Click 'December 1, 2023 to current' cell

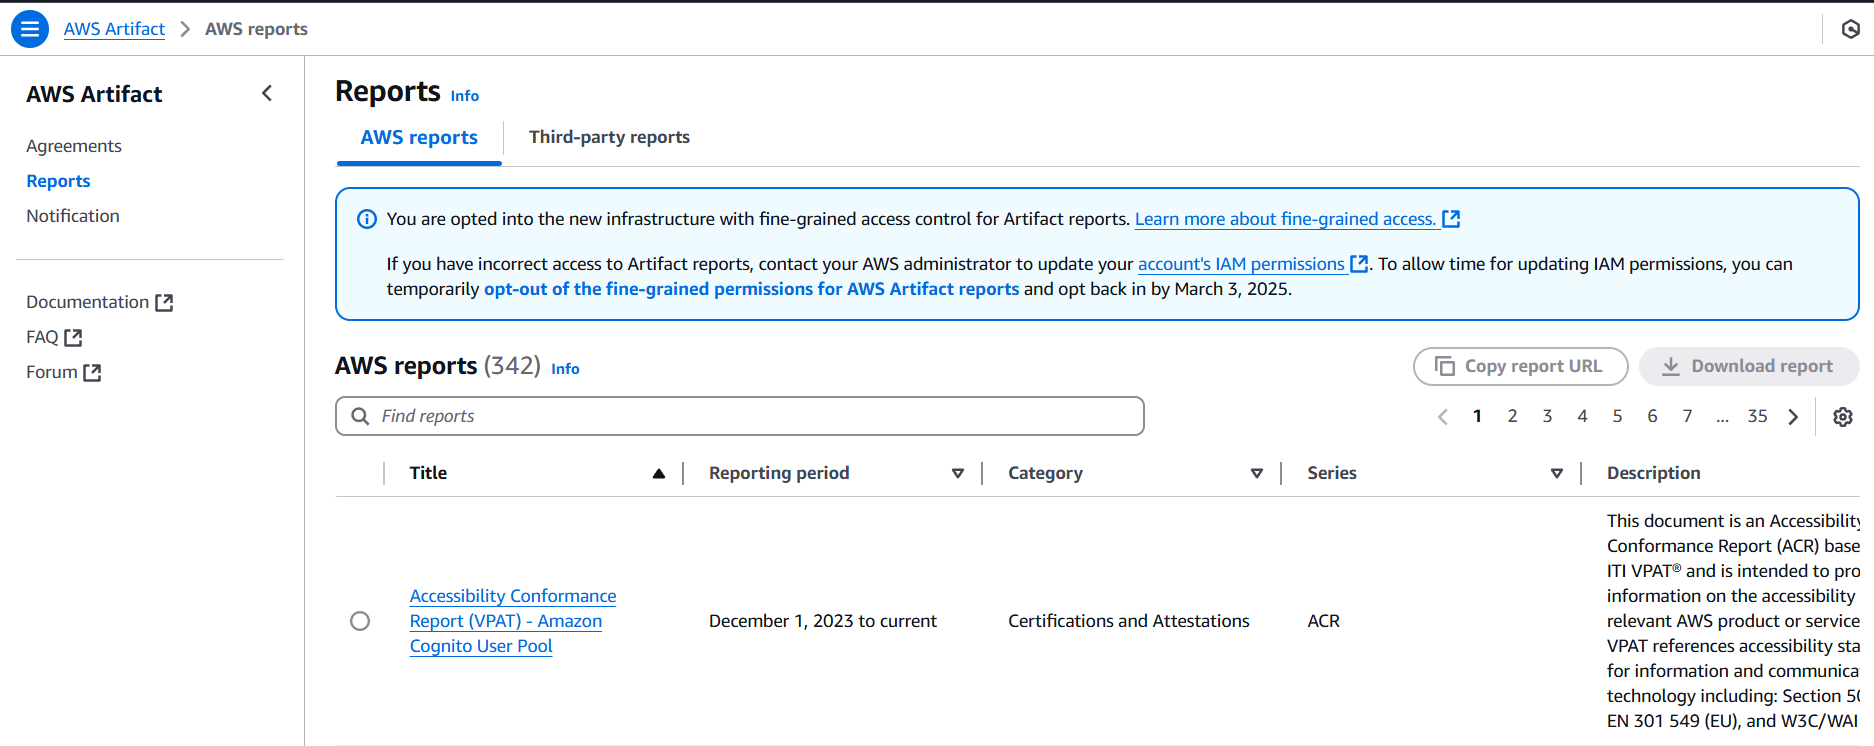[823, 621]
